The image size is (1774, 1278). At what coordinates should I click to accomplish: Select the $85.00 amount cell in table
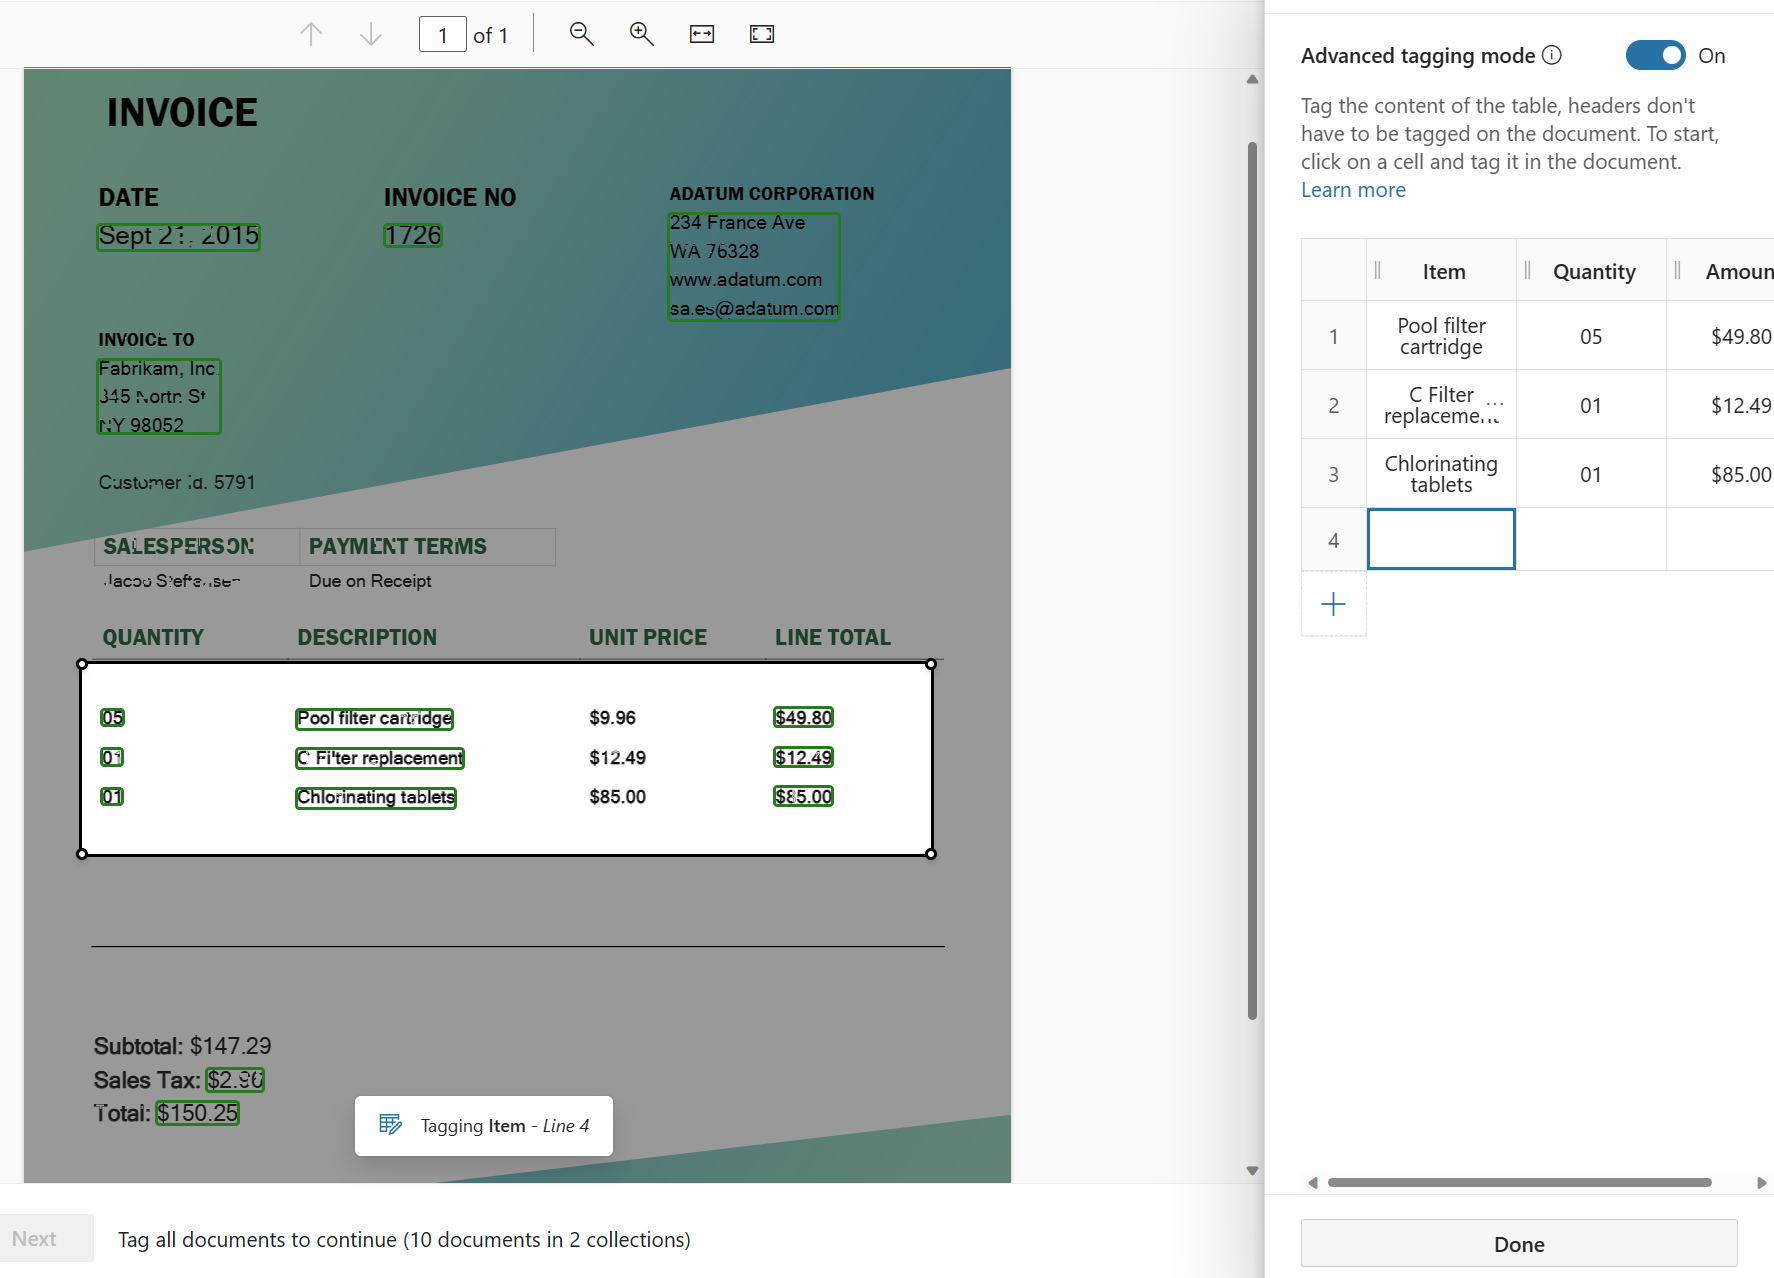point(1722,474)
